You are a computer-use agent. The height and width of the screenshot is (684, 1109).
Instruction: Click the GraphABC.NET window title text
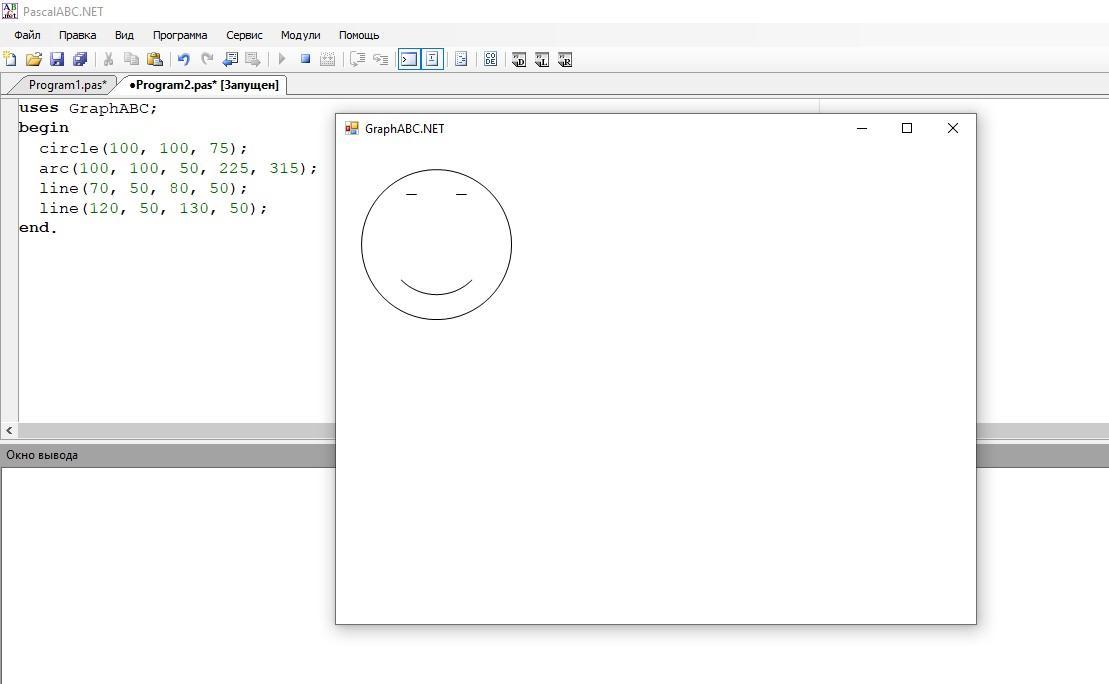405,129
